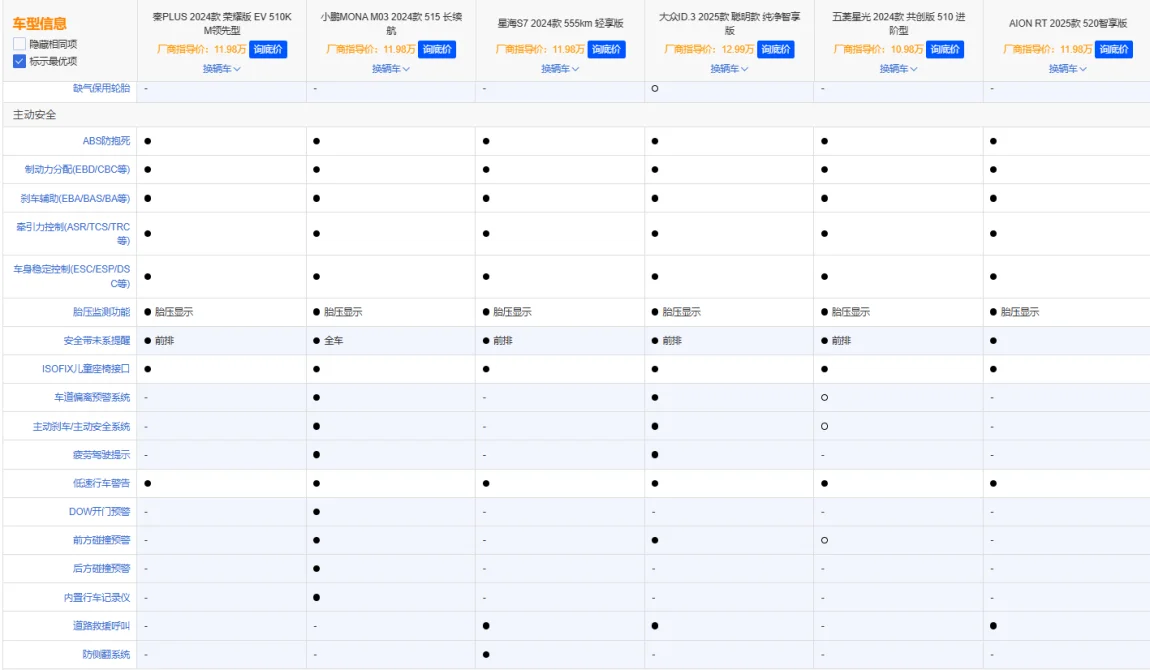Viewport: 1150px width, 670px height.
Task: Open 换辆车 dropdown under 五菱星光
Action: 898,69
